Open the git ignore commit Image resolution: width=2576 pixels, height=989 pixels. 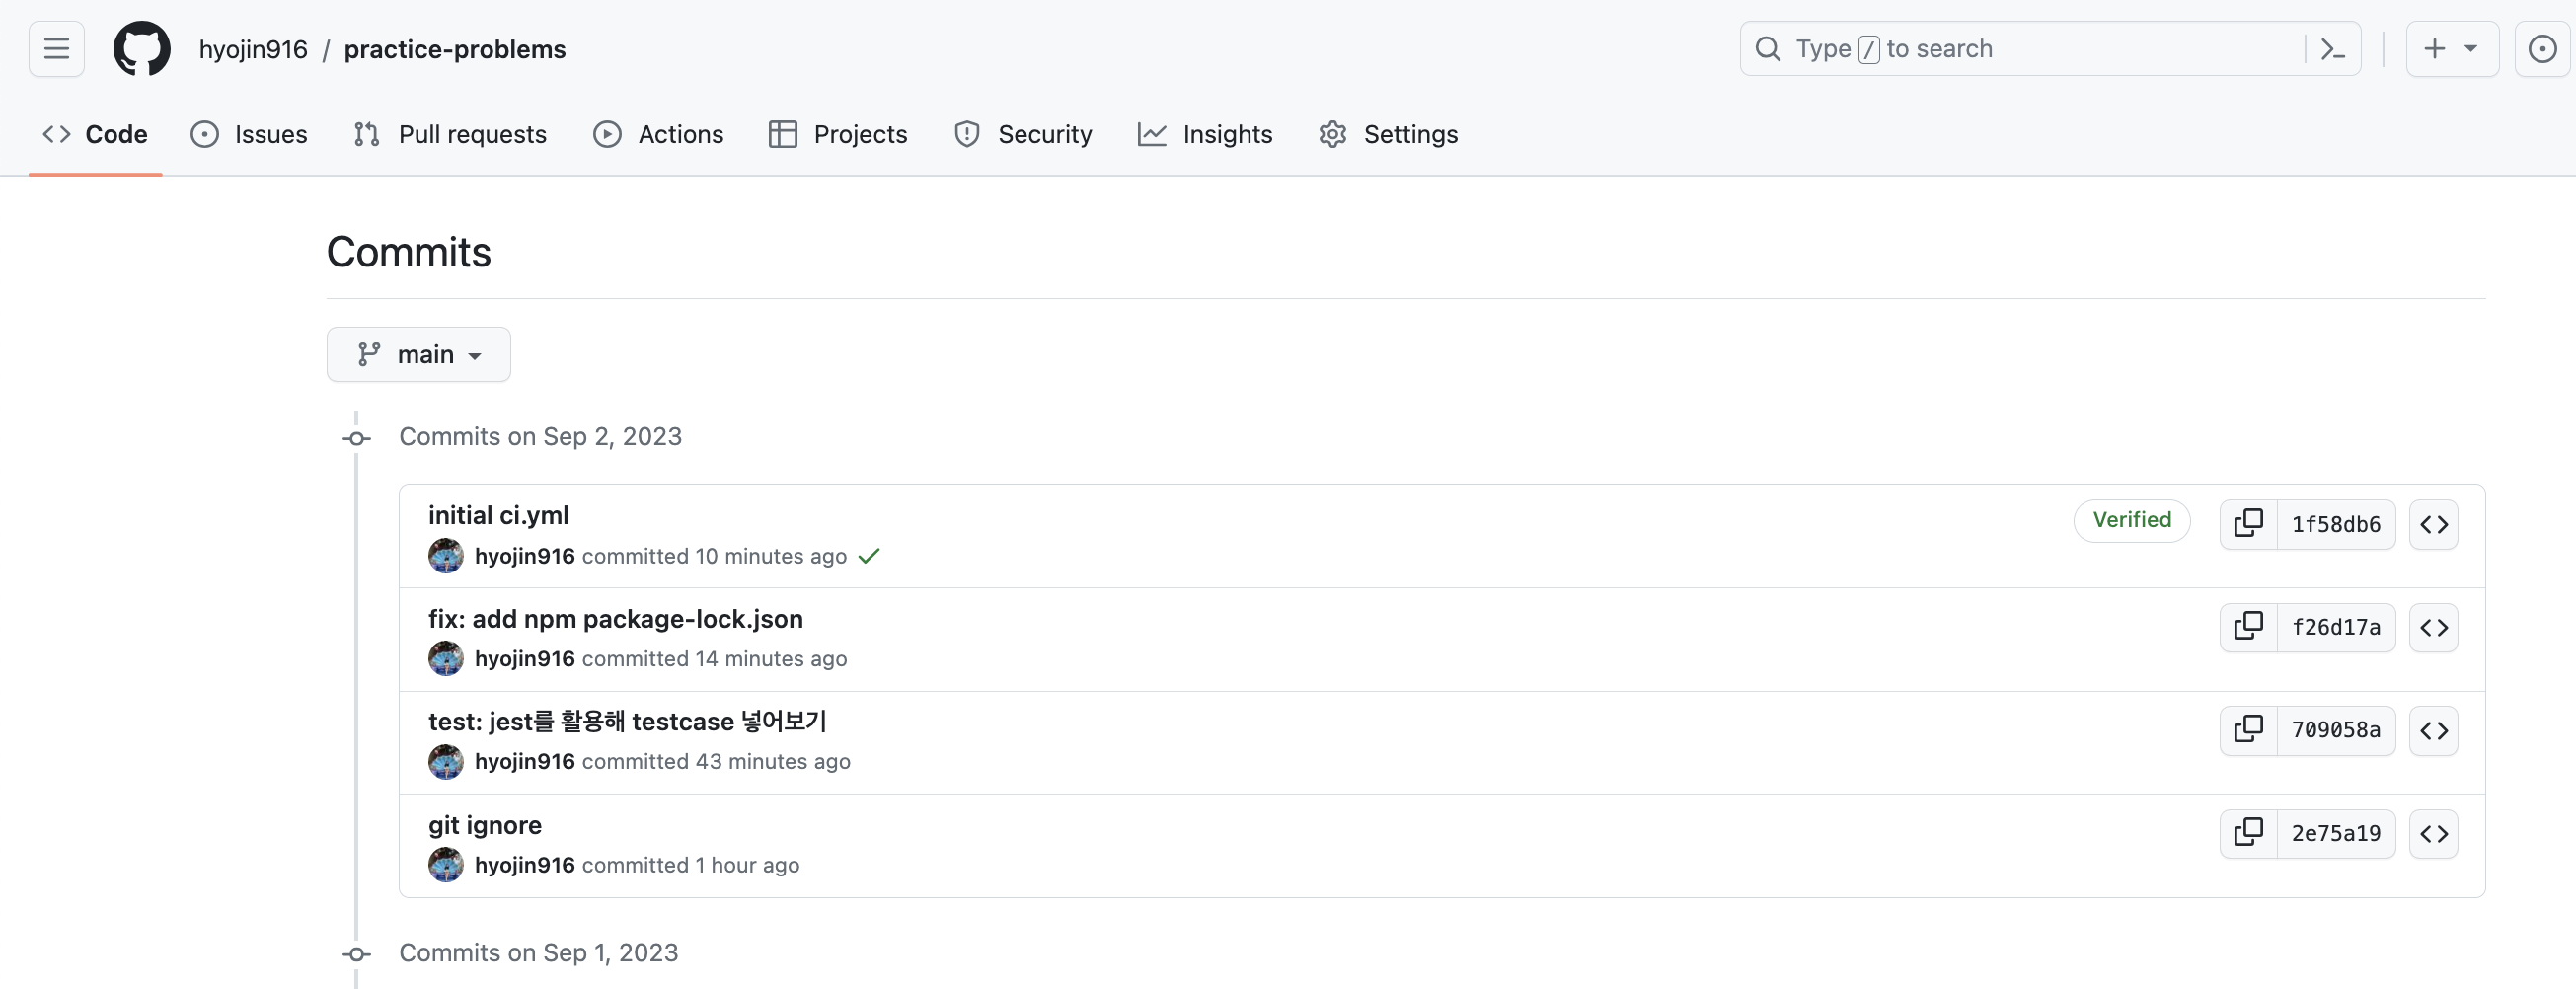(485, 825)
